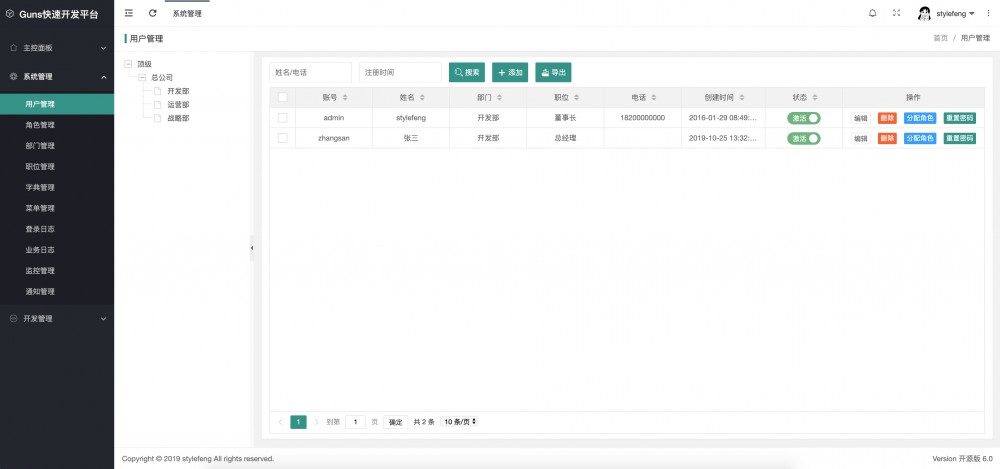The width and height of the screenshot is (1000, 469).
Task: Open 部门管理 in the sidebar
Action: pyautogui.click(x=57, y=145)
